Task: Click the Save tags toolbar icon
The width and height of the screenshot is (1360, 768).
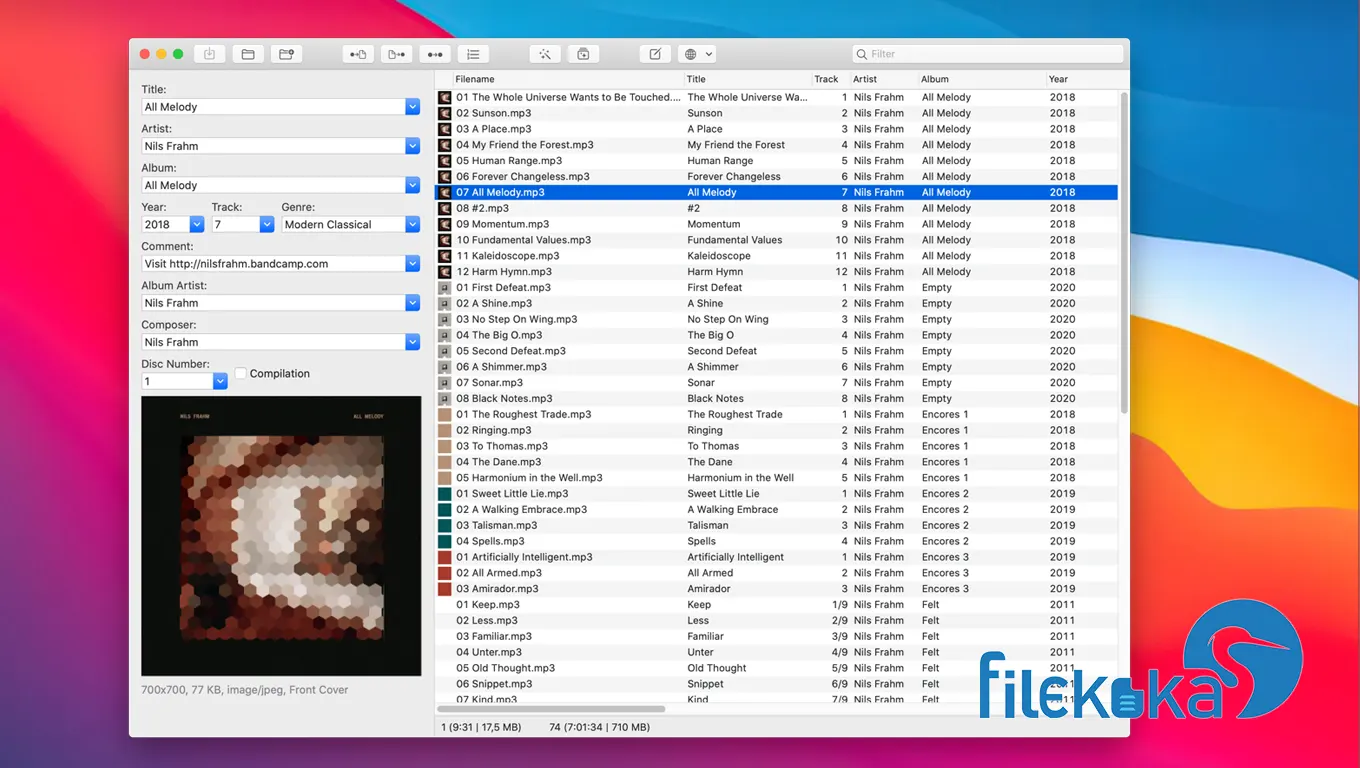Action: (210, 54)
